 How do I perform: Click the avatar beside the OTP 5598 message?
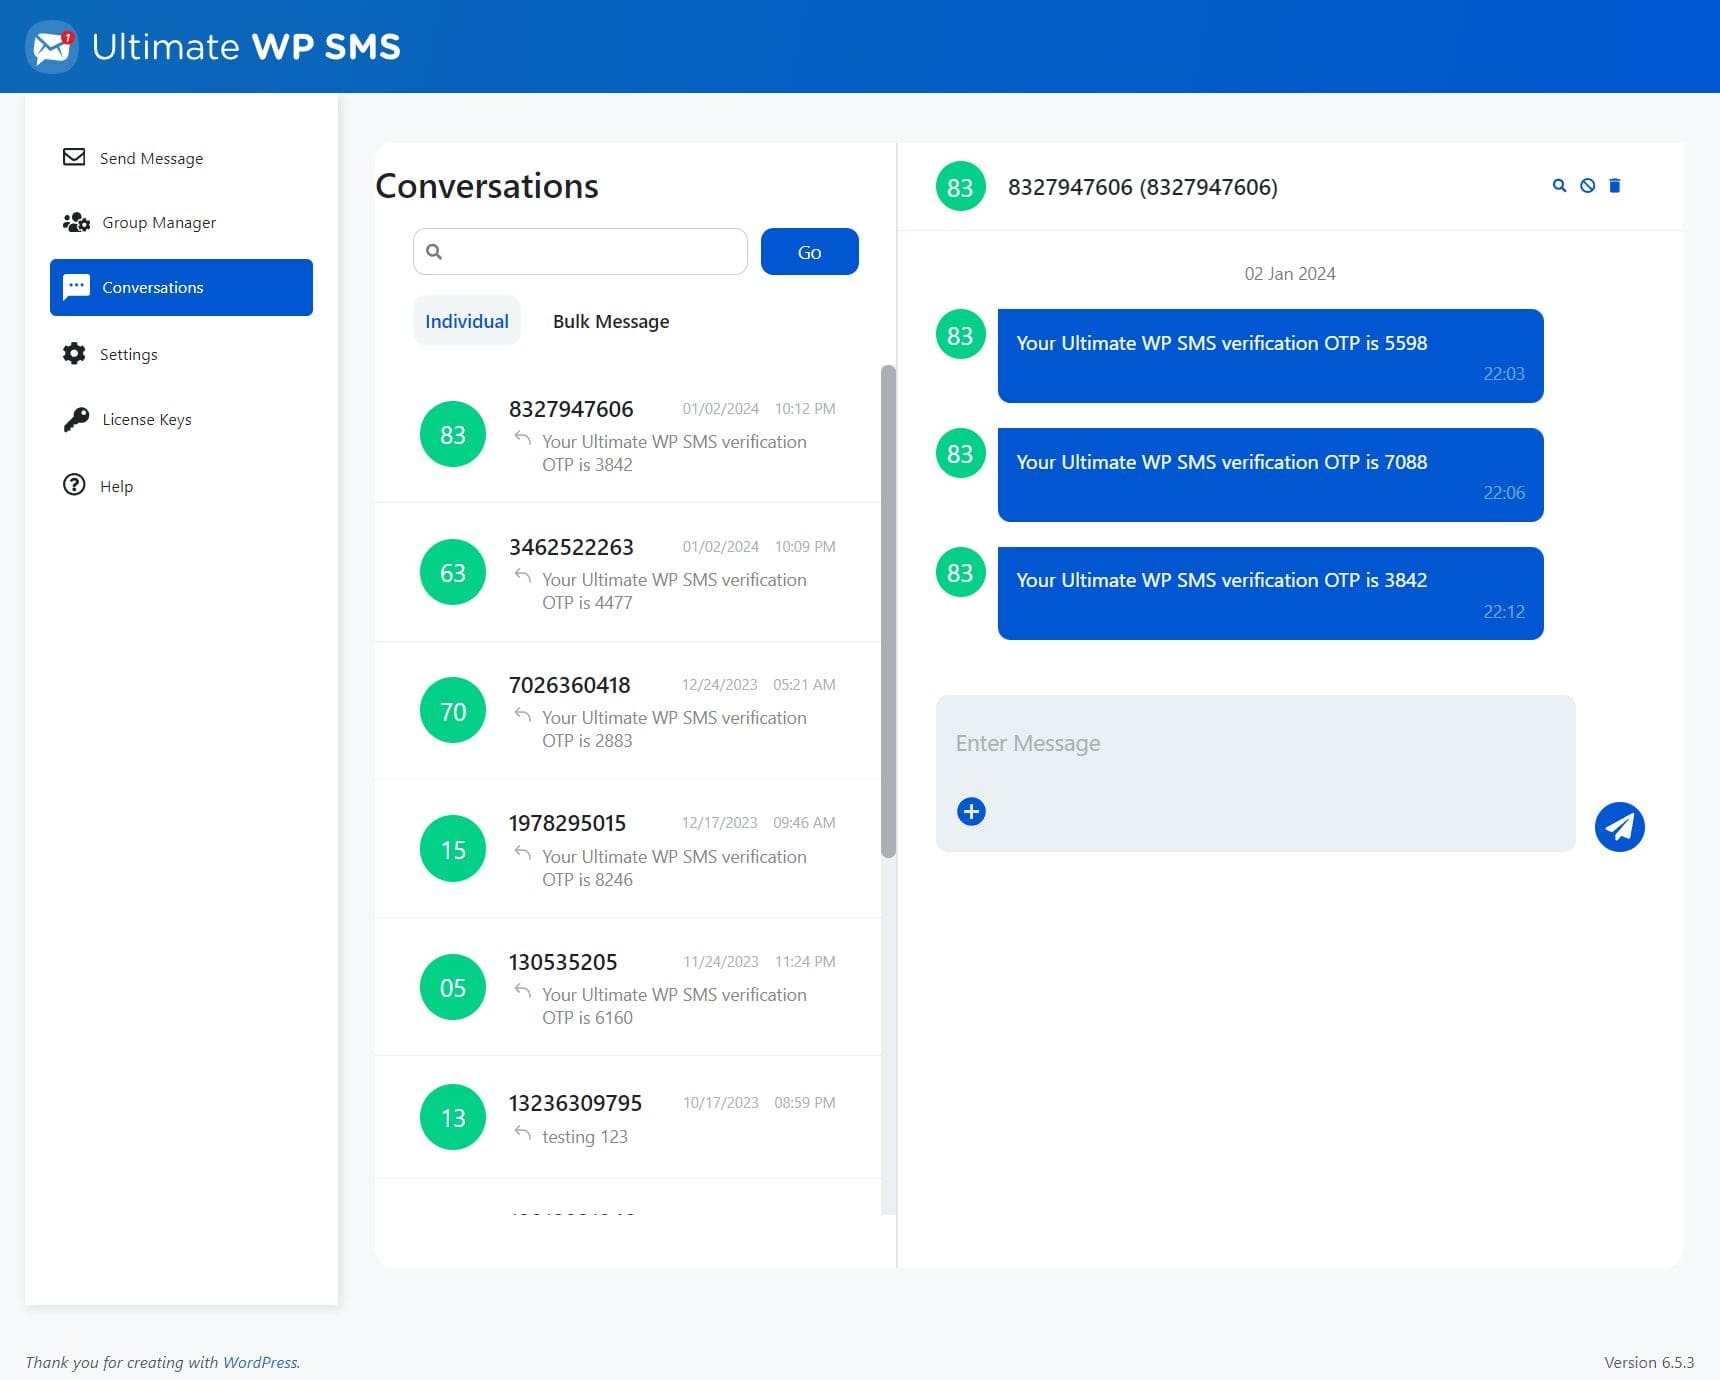960,335
